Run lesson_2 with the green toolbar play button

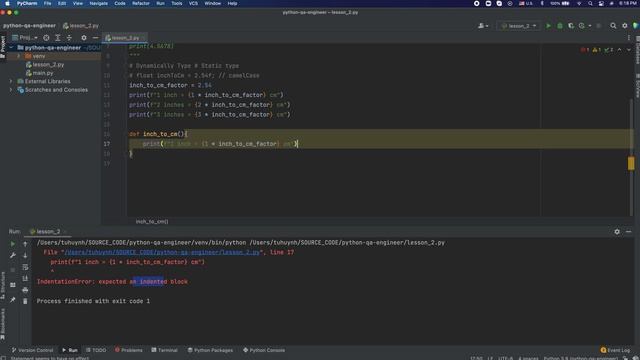(x=549, y=26)
